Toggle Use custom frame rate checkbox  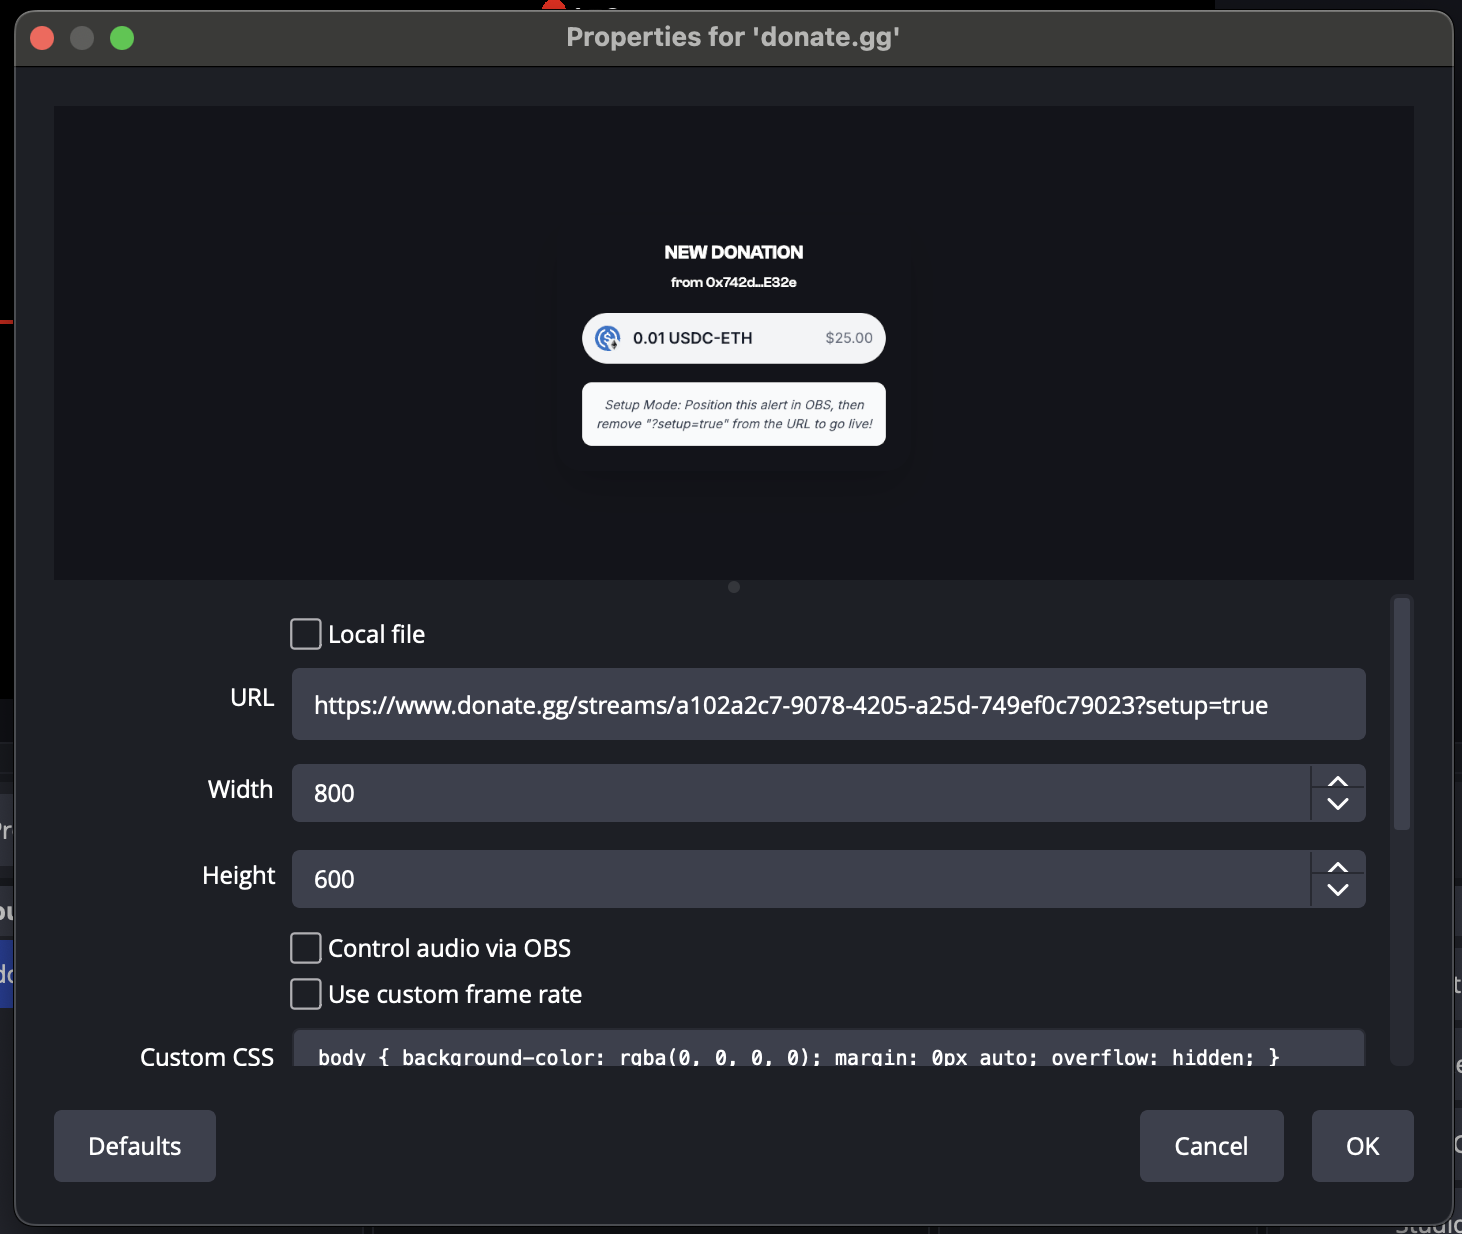click(306, 994)
